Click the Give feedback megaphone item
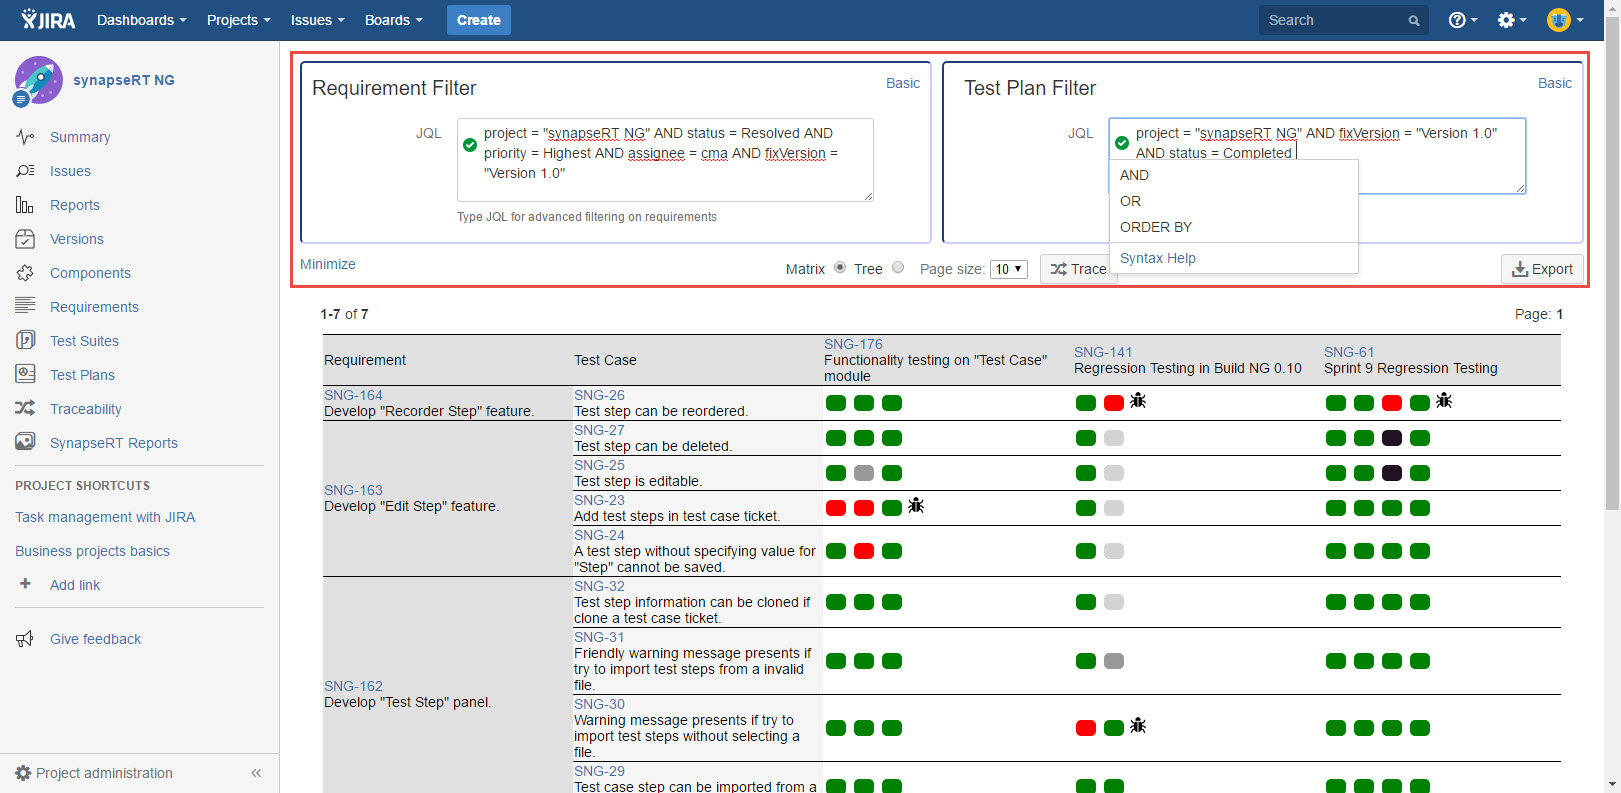This screenshot has height=793, width=1621. pyautogui.click(x=25, y=639)
